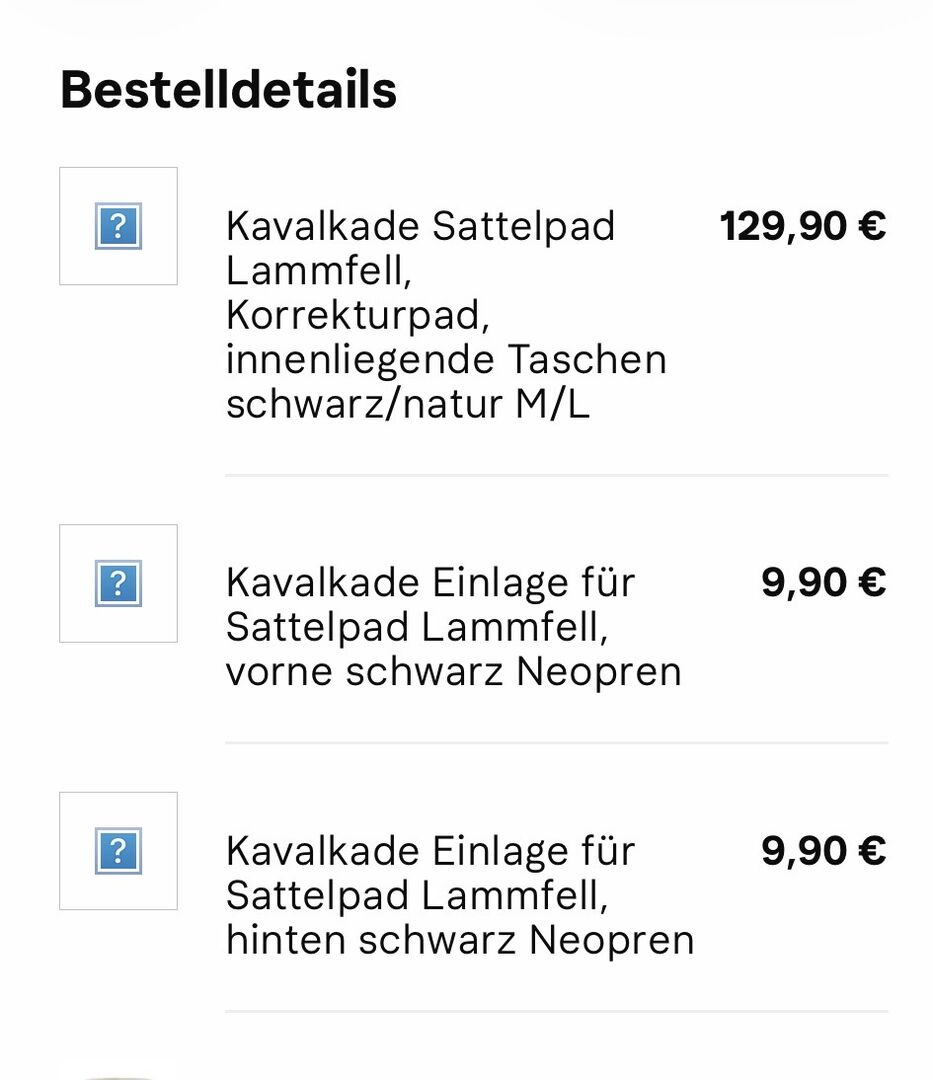Open the 'Kavalkade Sattelpad' product title
933x1080 pixels.
coord(420,226)
